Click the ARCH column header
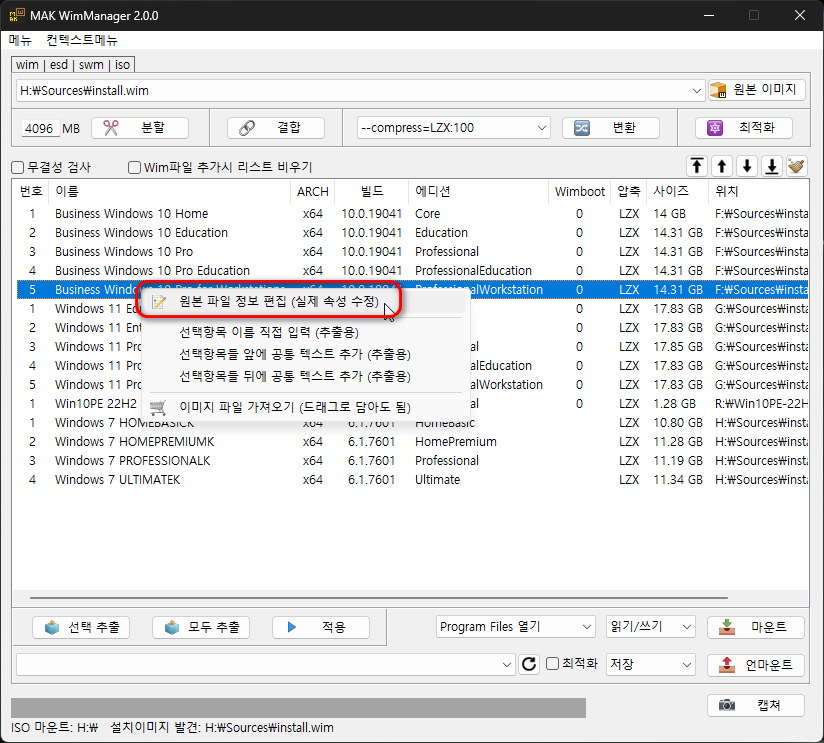 [x=313, y=191]
